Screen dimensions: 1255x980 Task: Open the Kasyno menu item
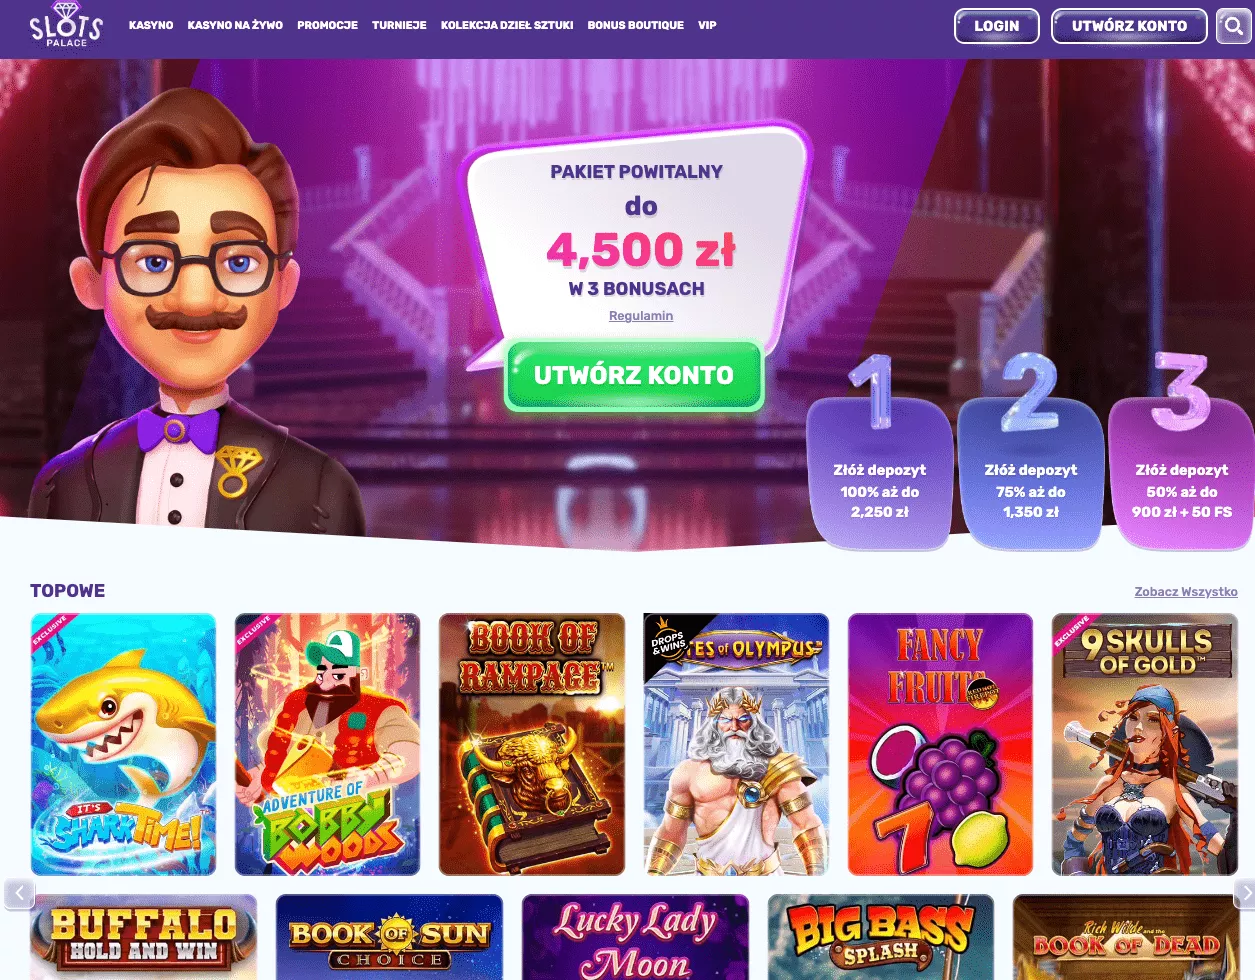coord(151,25)
